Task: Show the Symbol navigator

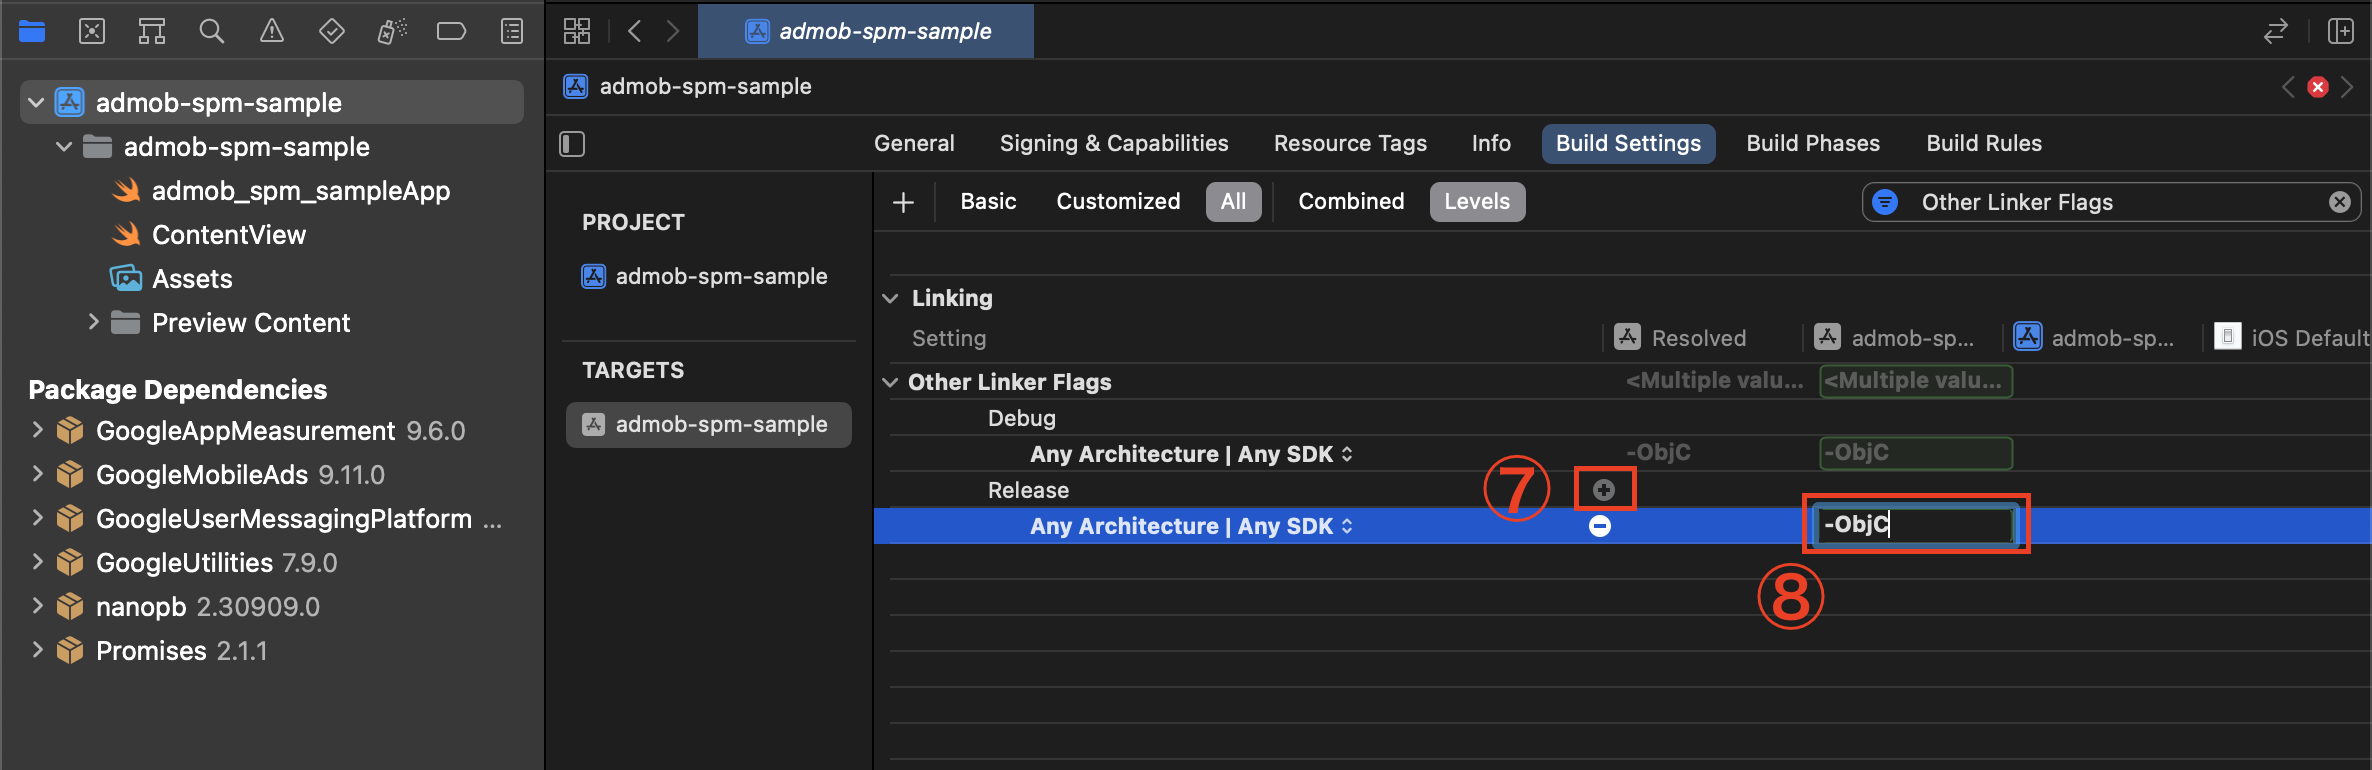Action: coord(152,31)
